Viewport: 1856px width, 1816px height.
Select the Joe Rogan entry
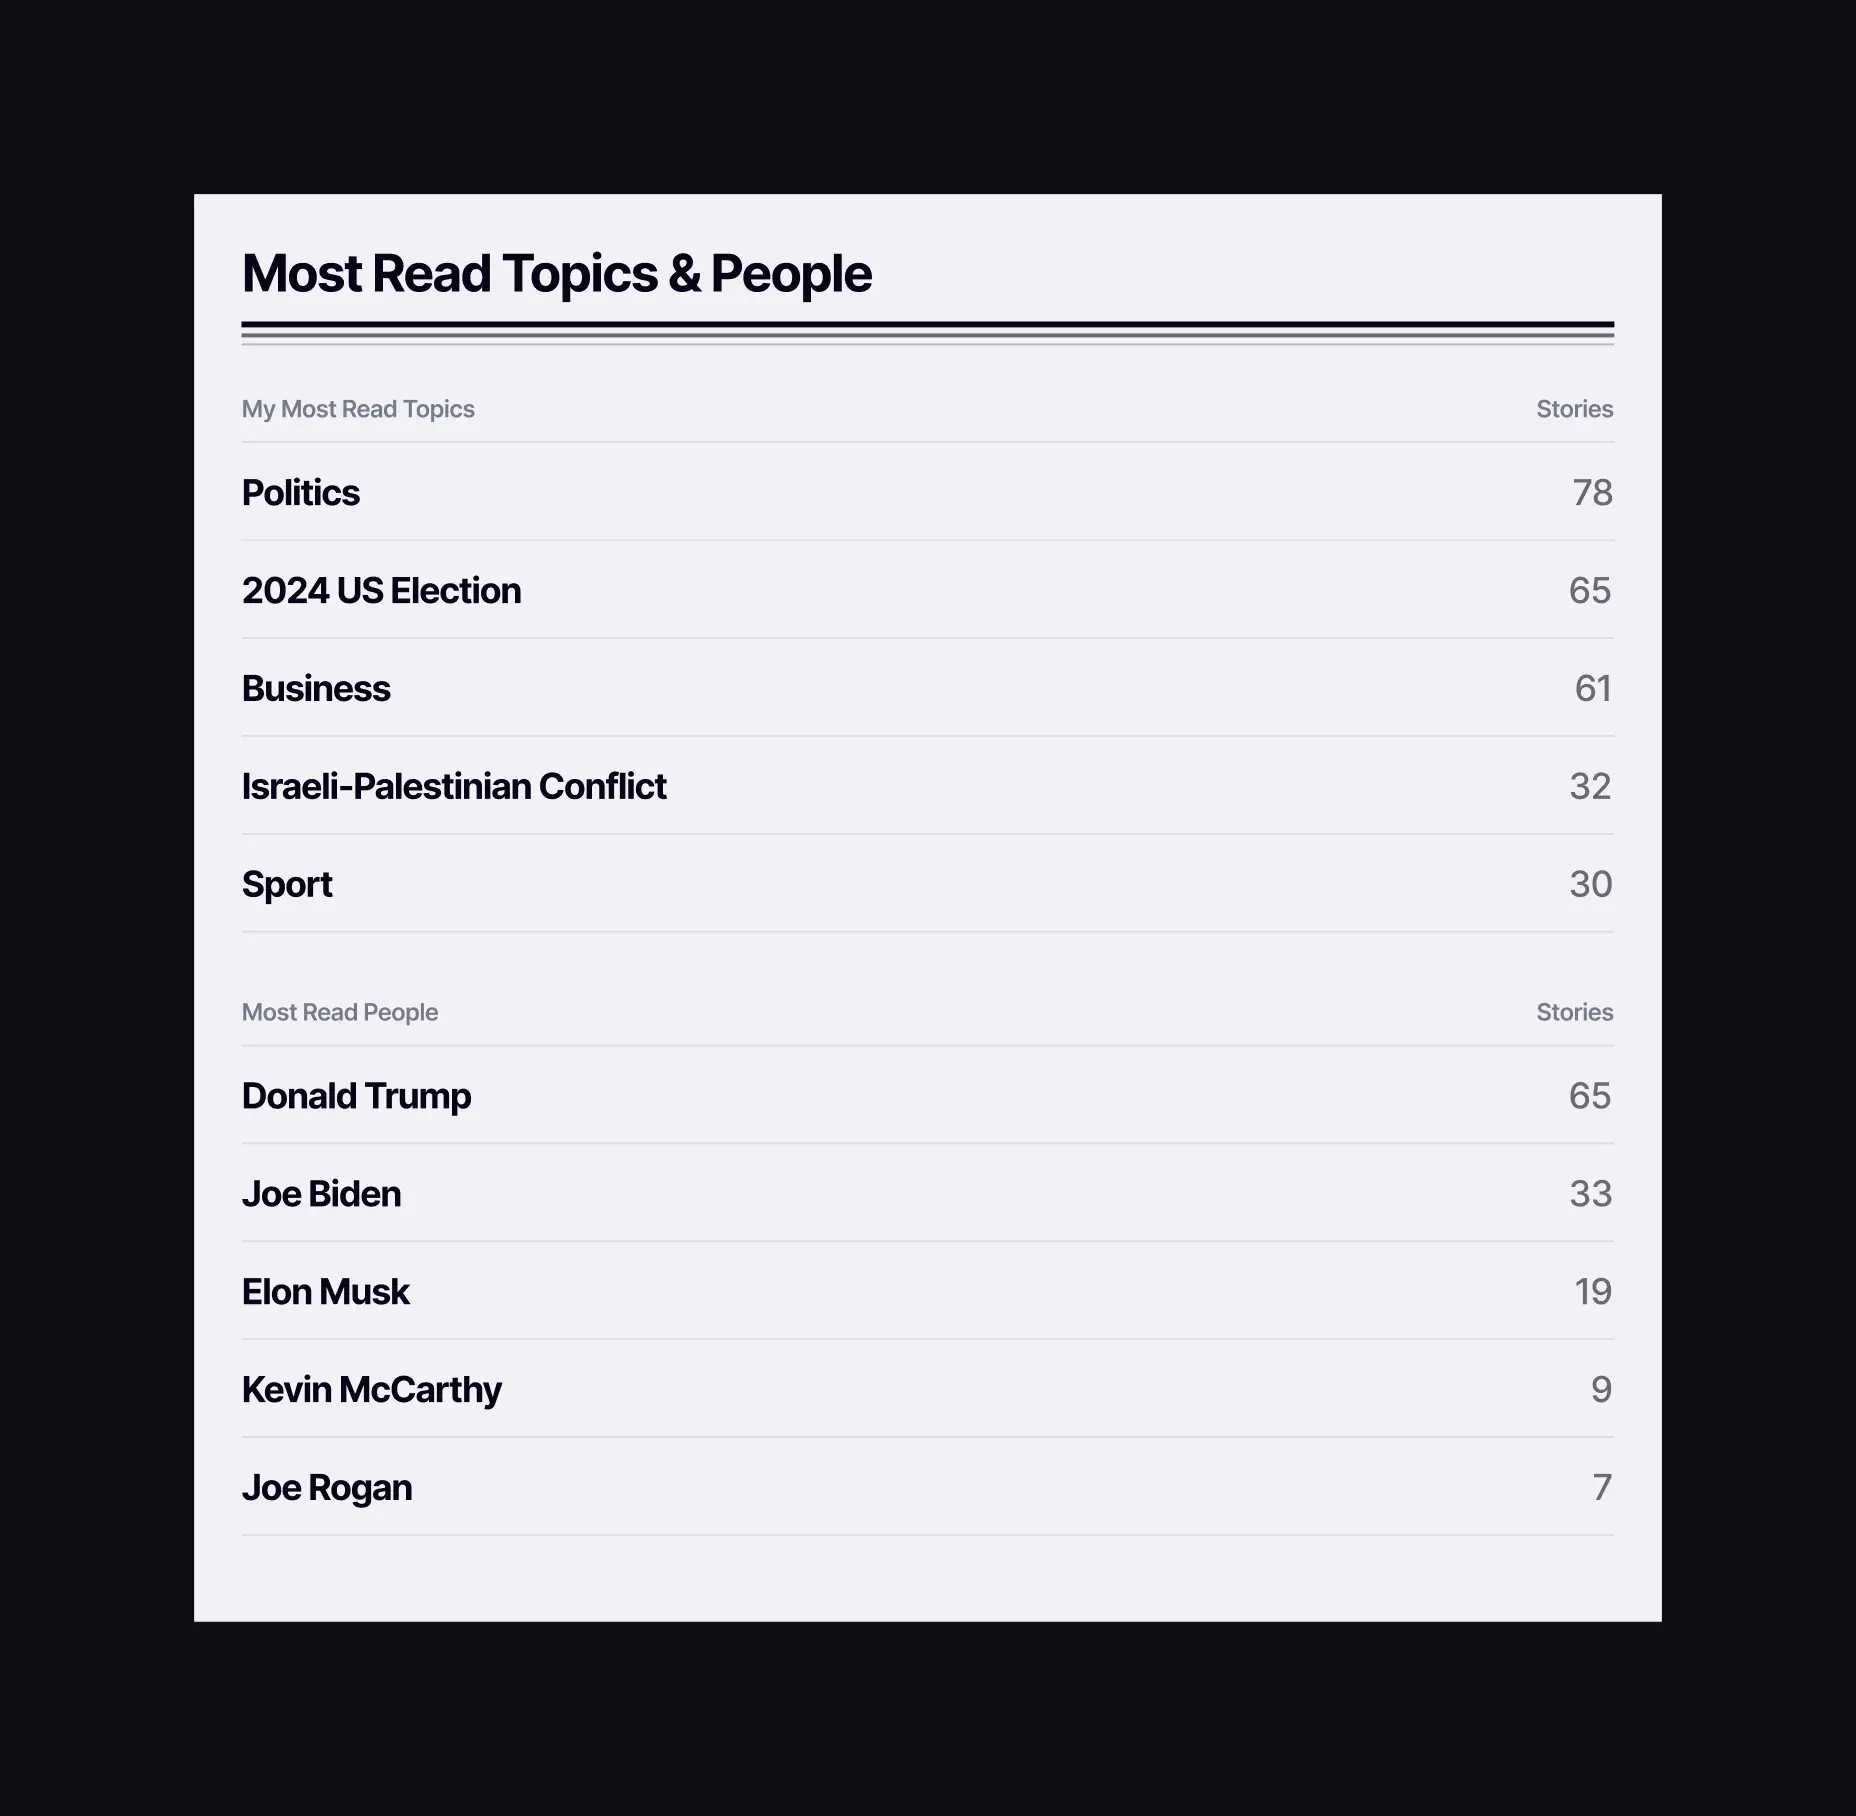point(927,1487)
